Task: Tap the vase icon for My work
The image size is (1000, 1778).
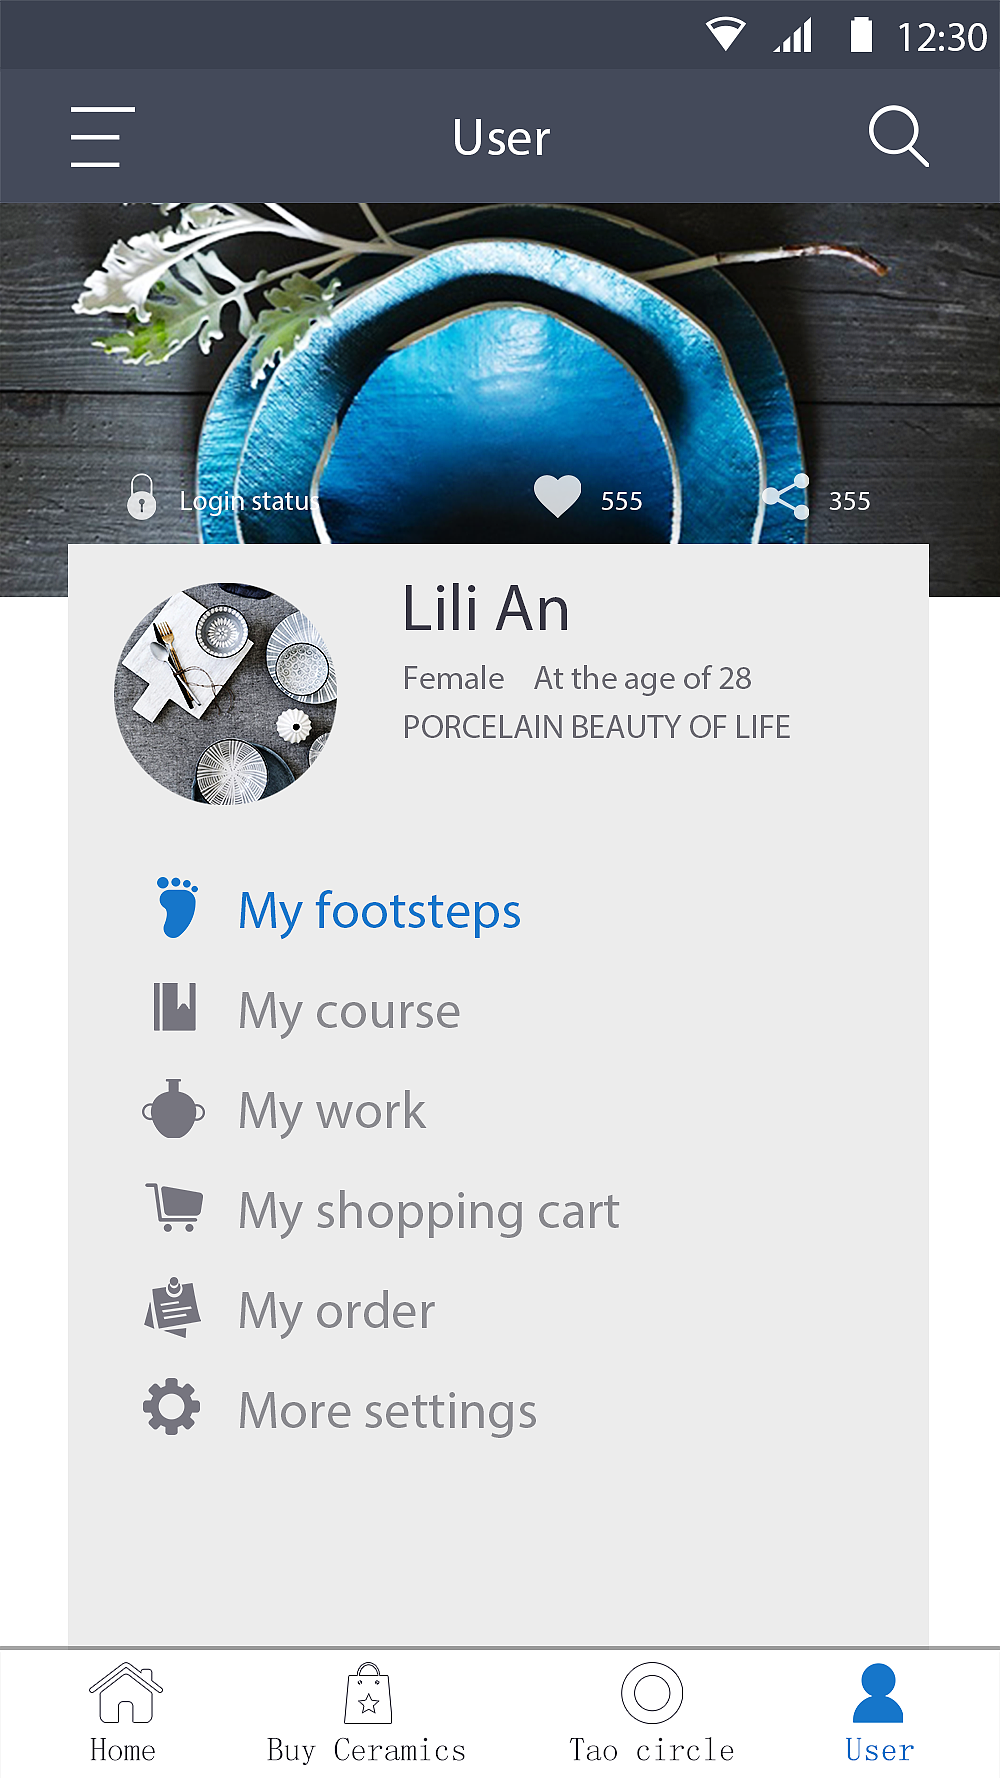Action: 174,1108
